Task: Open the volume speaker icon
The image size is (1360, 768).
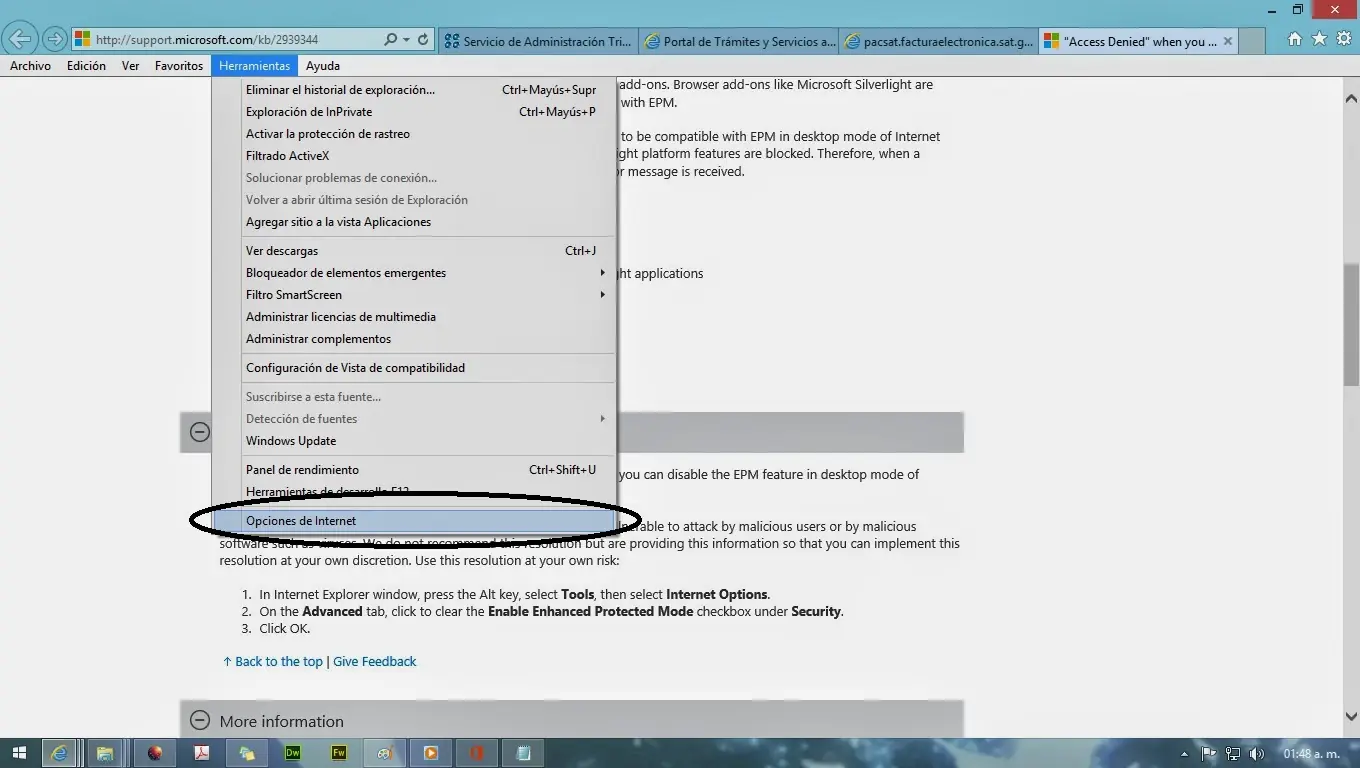Action: coord(1257,754)
